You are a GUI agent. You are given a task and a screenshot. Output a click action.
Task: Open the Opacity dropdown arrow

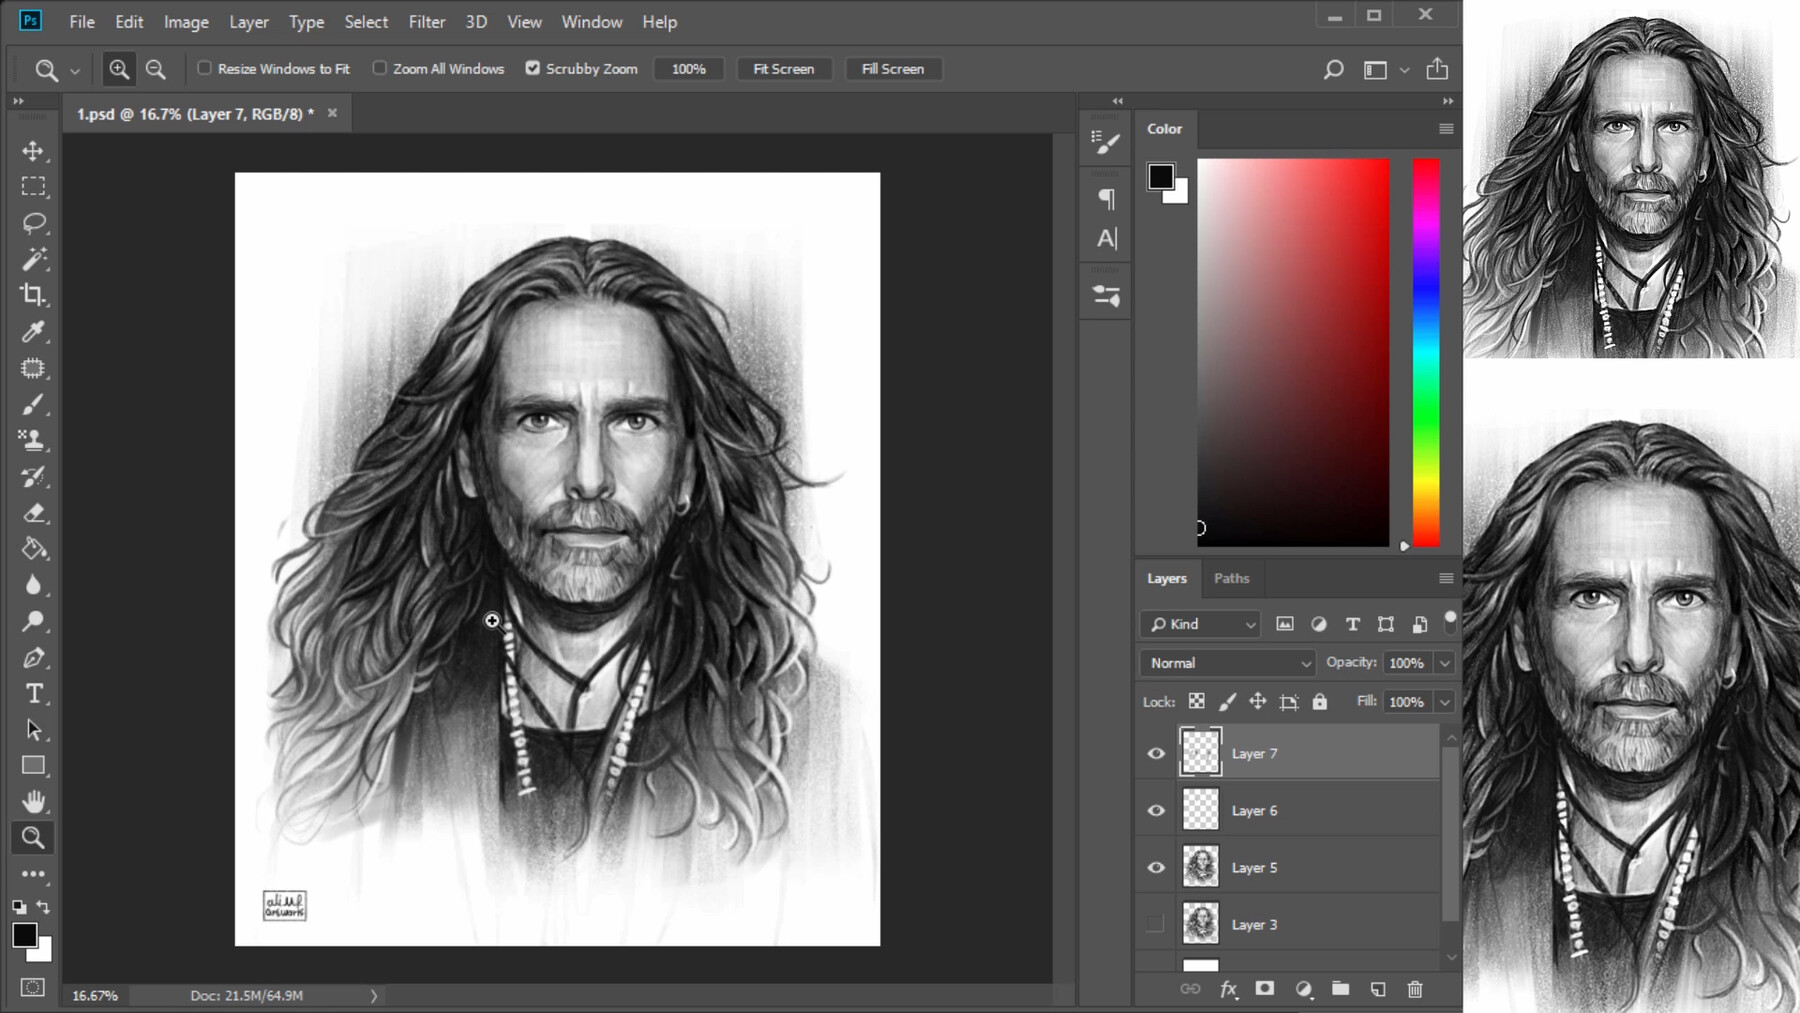(x=1445, y=663)
